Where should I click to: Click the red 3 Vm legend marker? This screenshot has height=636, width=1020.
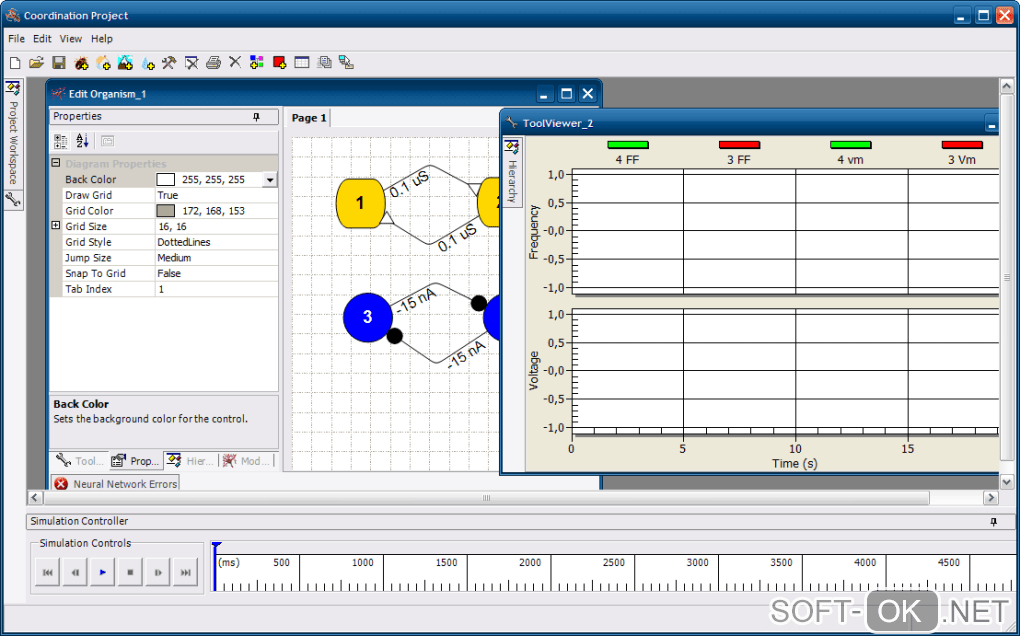[x=961, y=144]
